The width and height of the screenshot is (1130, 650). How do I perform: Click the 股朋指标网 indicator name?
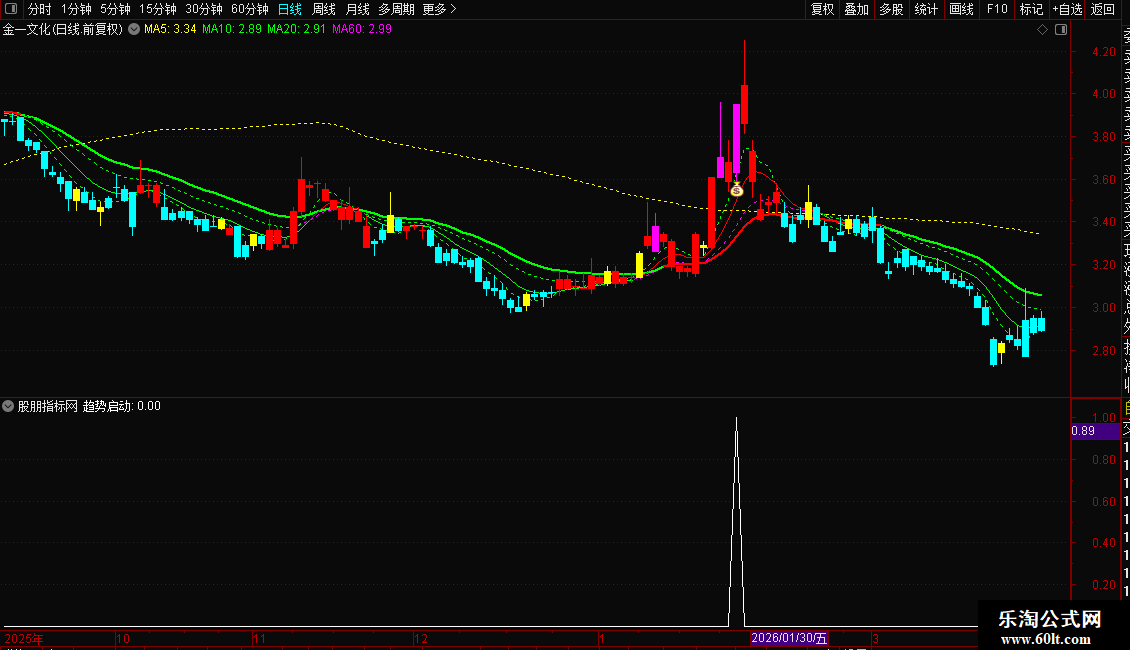click(x=48, y=406)
